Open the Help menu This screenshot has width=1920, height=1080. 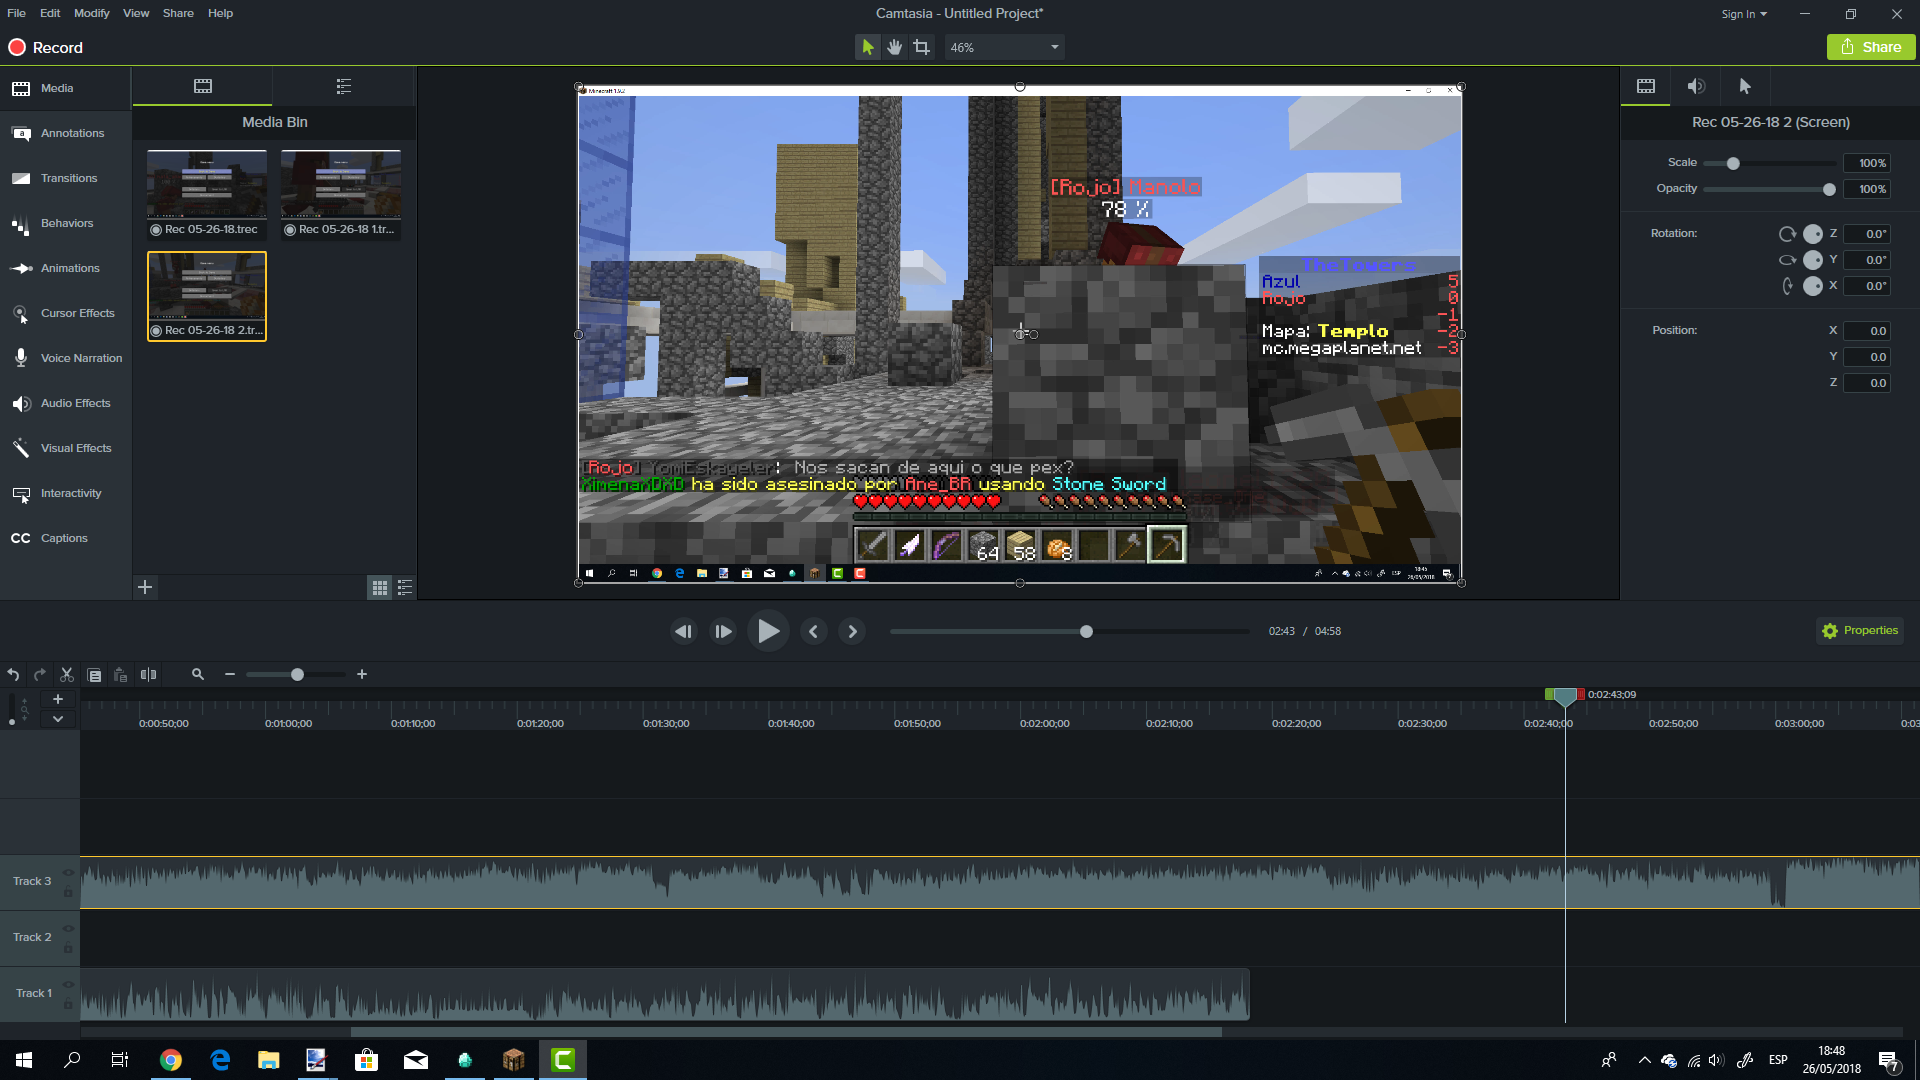[x=220, y=13]
